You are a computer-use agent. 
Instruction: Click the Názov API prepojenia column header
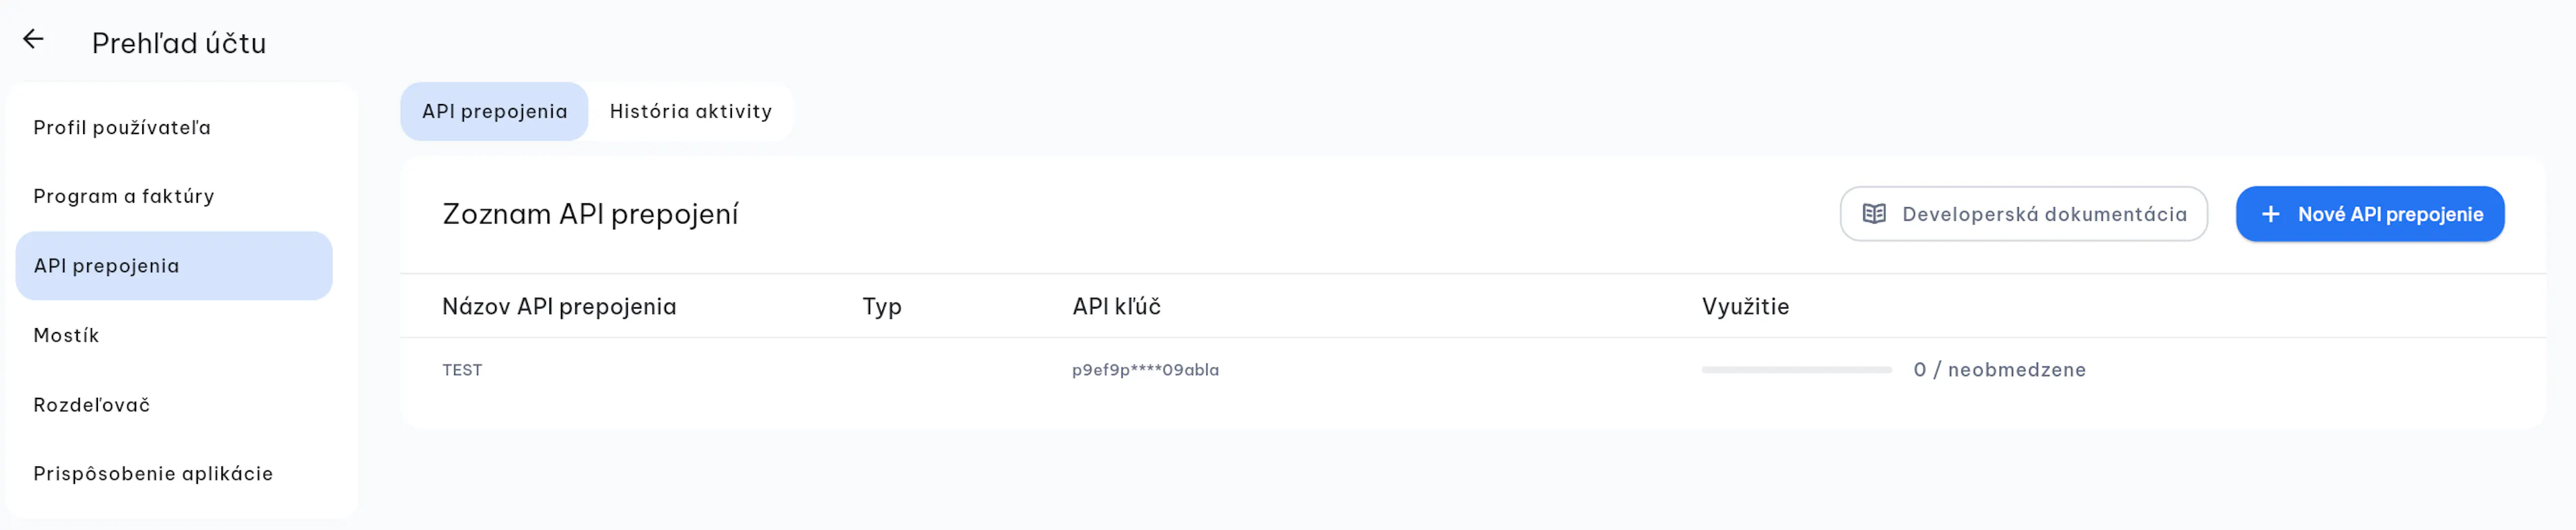[559, 307]
